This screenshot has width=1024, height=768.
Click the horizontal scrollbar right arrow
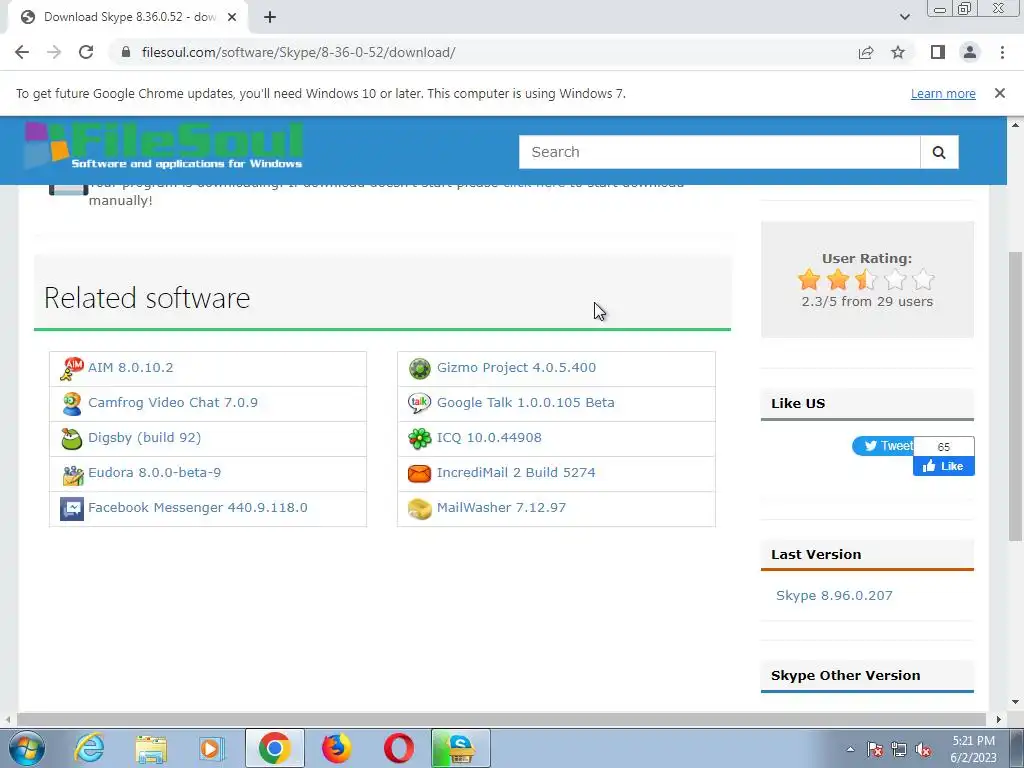998,719
